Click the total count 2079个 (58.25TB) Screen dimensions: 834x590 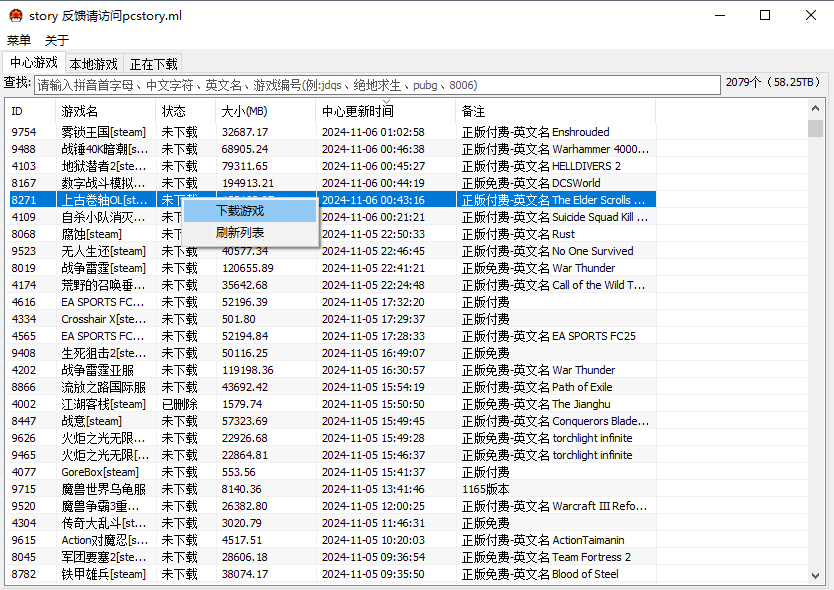pos(773,82)
